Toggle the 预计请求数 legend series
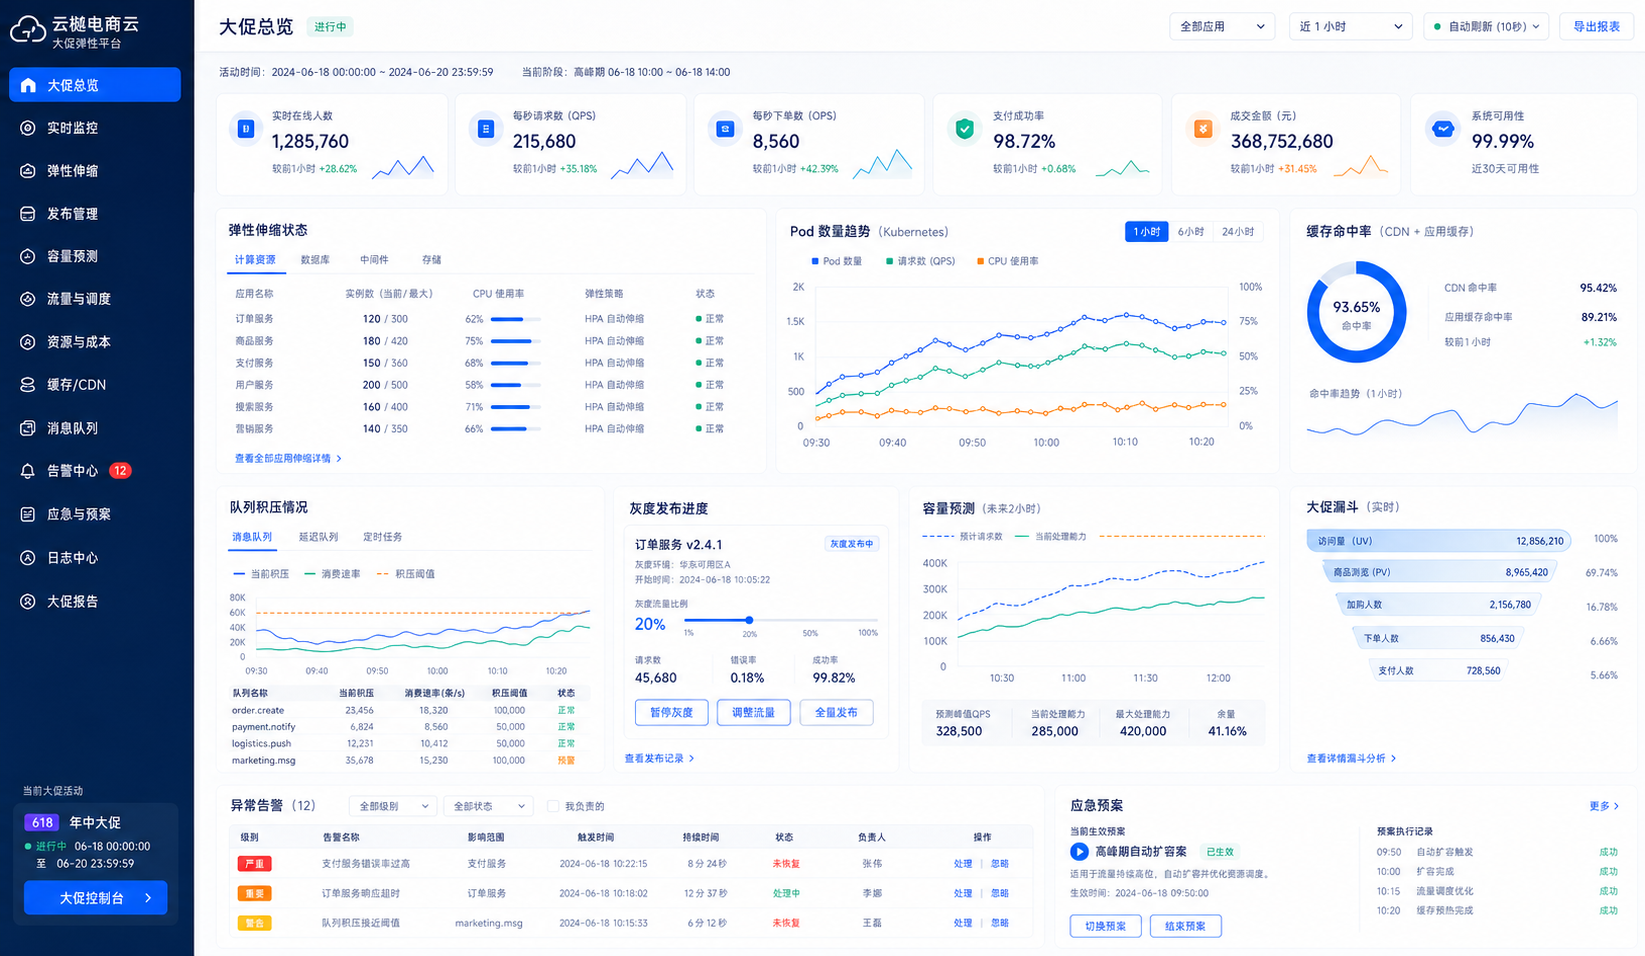This screenshot has height=956, width=1645. 962,537
